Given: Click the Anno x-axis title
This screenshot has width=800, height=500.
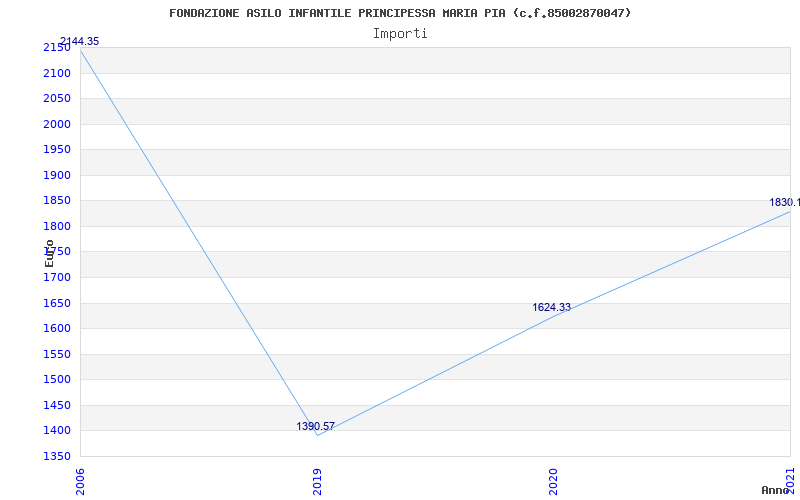Looking at the screenshot, I should (x=775, y=490).
